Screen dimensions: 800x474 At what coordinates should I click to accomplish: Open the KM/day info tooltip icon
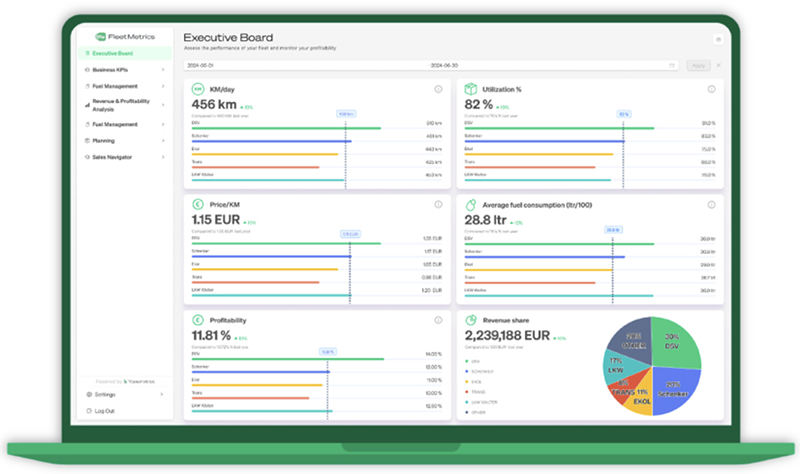438,90
